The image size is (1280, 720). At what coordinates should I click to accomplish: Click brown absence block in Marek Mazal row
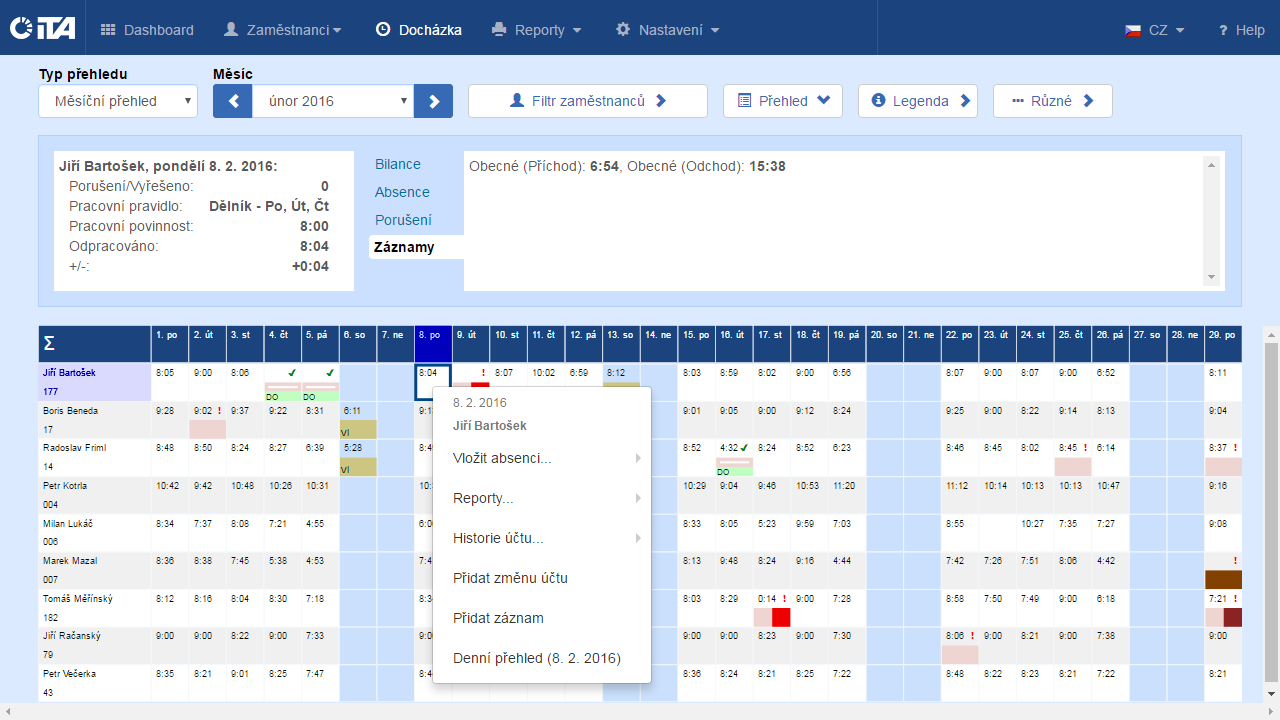(x=1223, y=579)
